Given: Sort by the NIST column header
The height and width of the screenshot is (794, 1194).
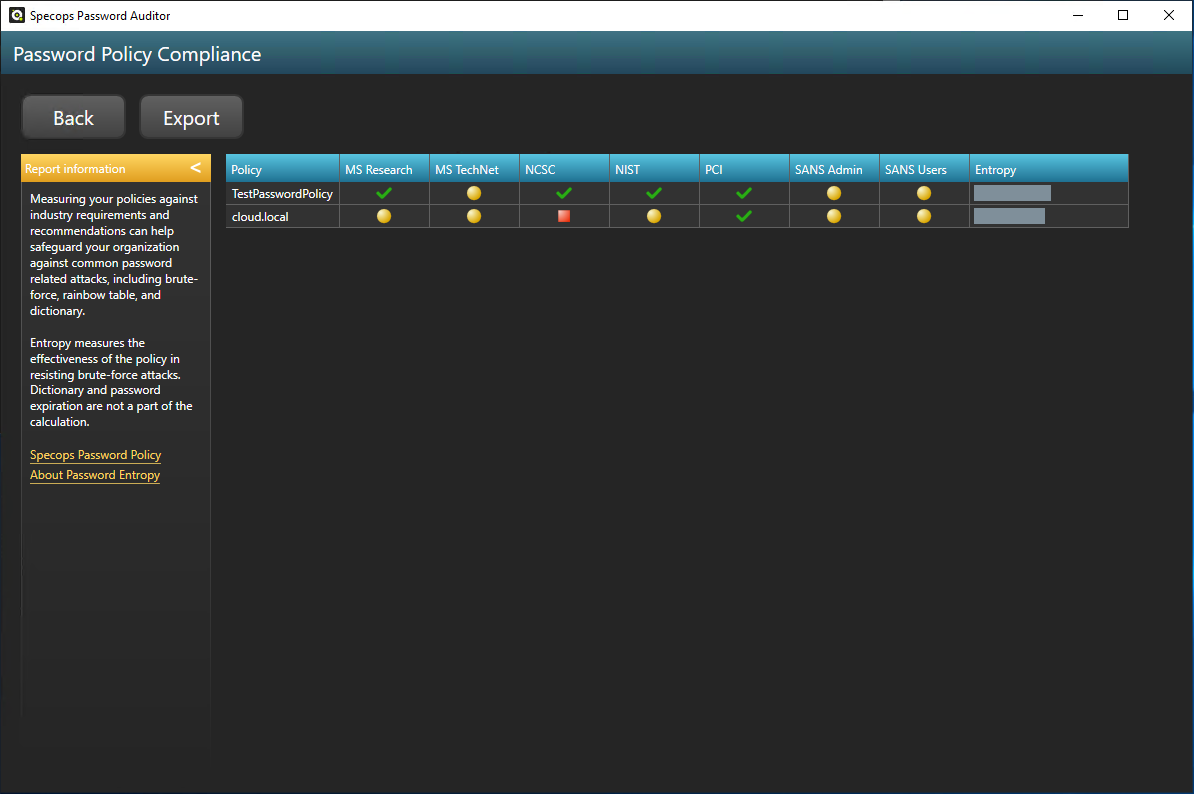Looking at the screenshot, I should coord(654,169).
